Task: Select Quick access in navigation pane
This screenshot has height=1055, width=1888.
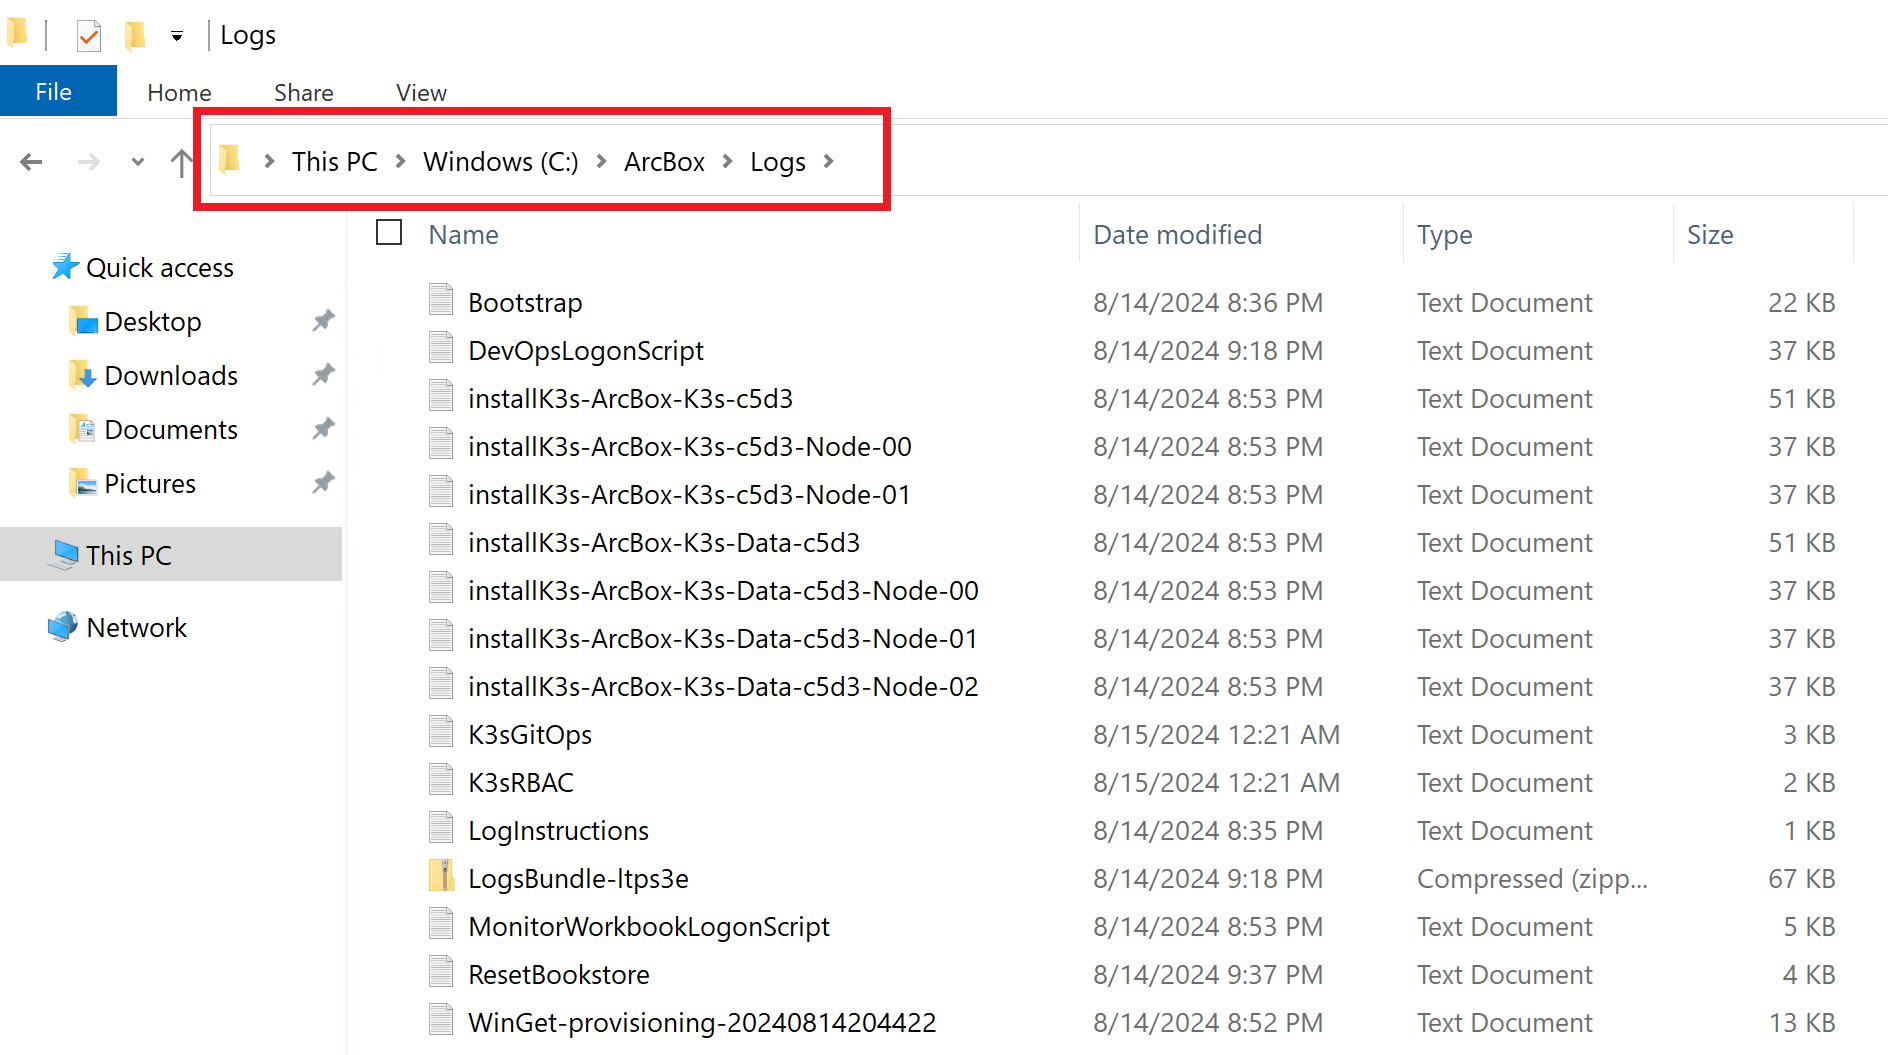Action: (x=143, y=267)
